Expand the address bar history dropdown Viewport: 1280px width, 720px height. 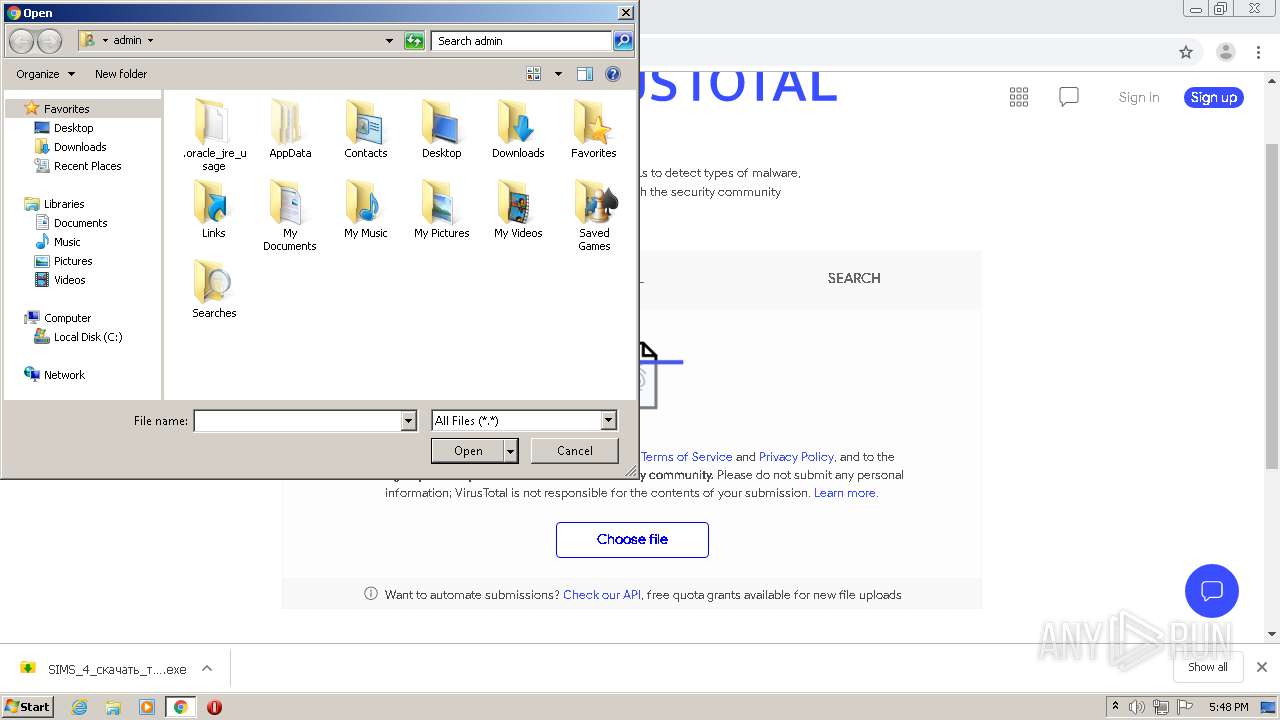click(389, 41)
